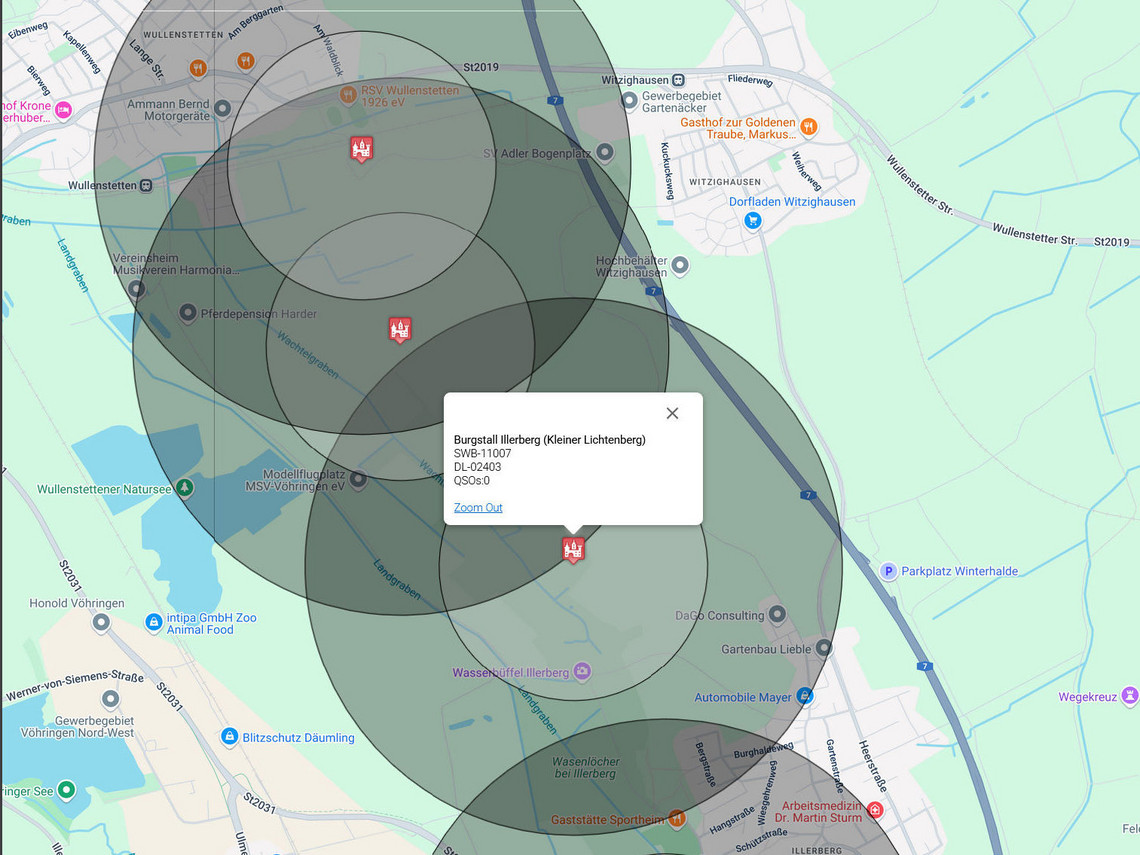Select the Wegekreuz attraction icon

pyautogui.click(x=1130, y=696)
